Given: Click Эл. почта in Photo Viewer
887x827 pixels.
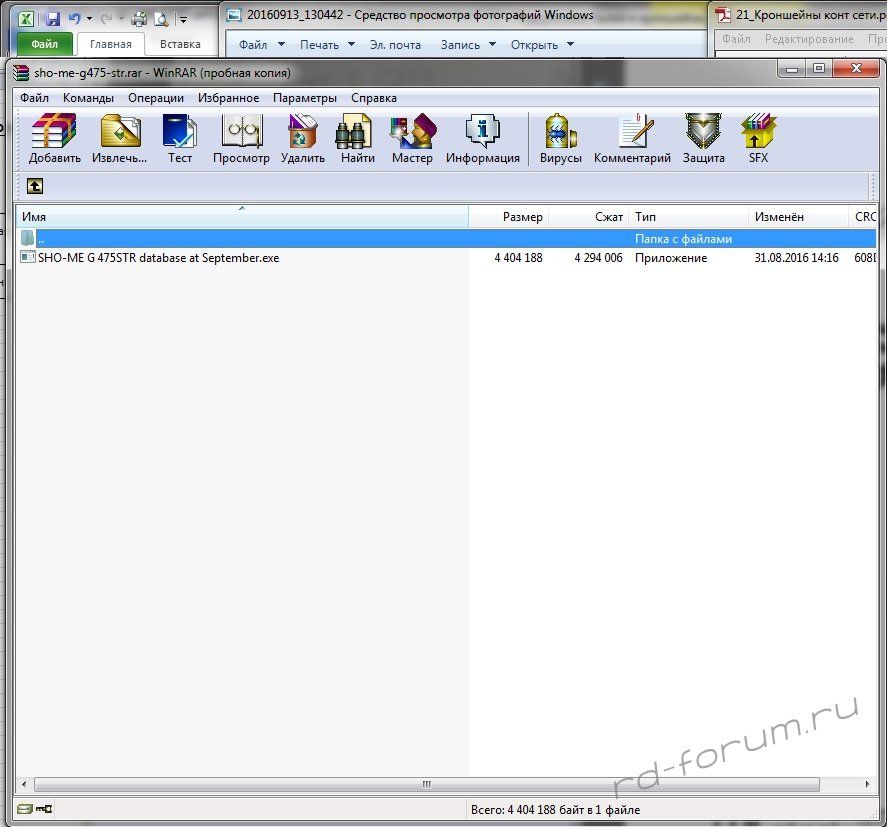Looking at the screenshot, I should pos(395,45).
